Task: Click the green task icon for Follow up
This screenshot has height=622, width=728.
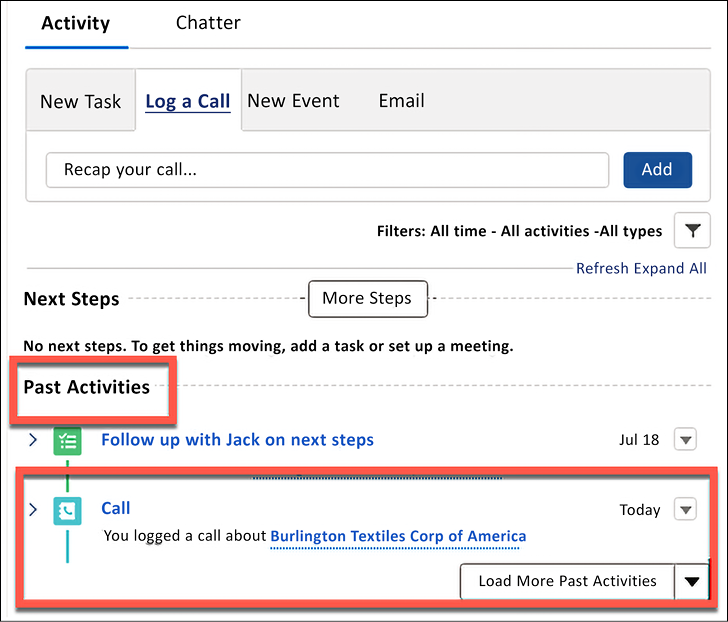Action: pyautogui.click(x=67, y=441)
